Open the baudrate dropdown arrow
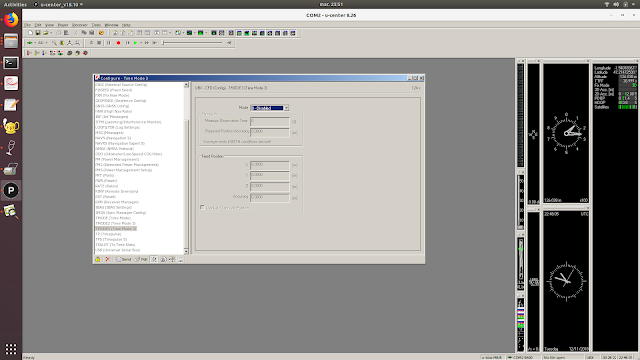 point(47,42)
